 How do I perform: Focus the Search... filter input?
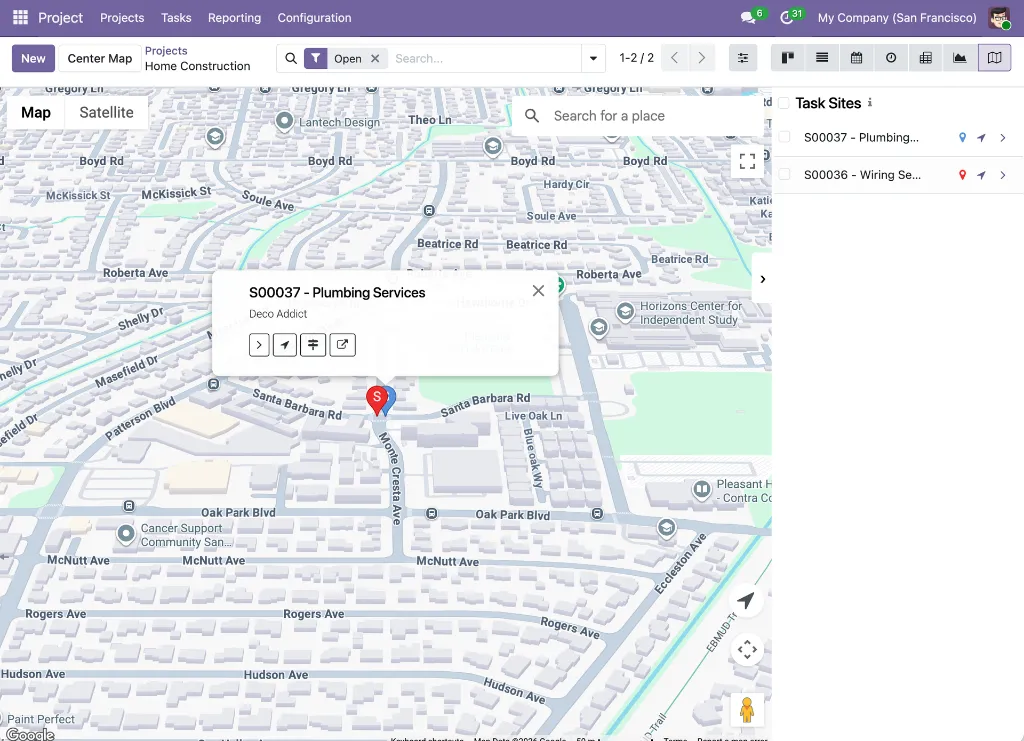(485, 59)
